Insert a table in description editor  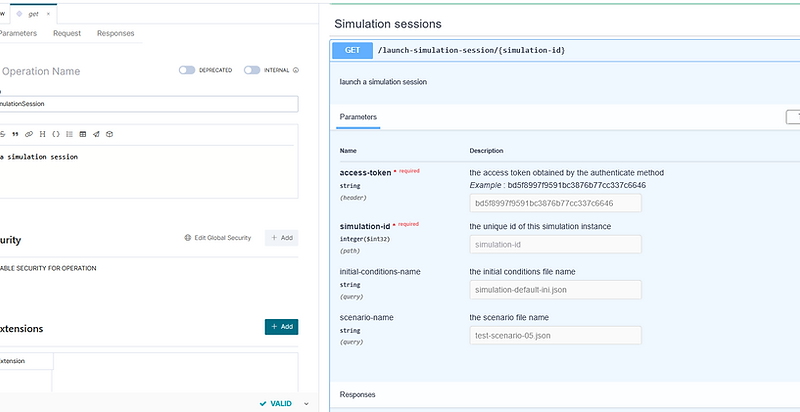[x=83, y=134]
